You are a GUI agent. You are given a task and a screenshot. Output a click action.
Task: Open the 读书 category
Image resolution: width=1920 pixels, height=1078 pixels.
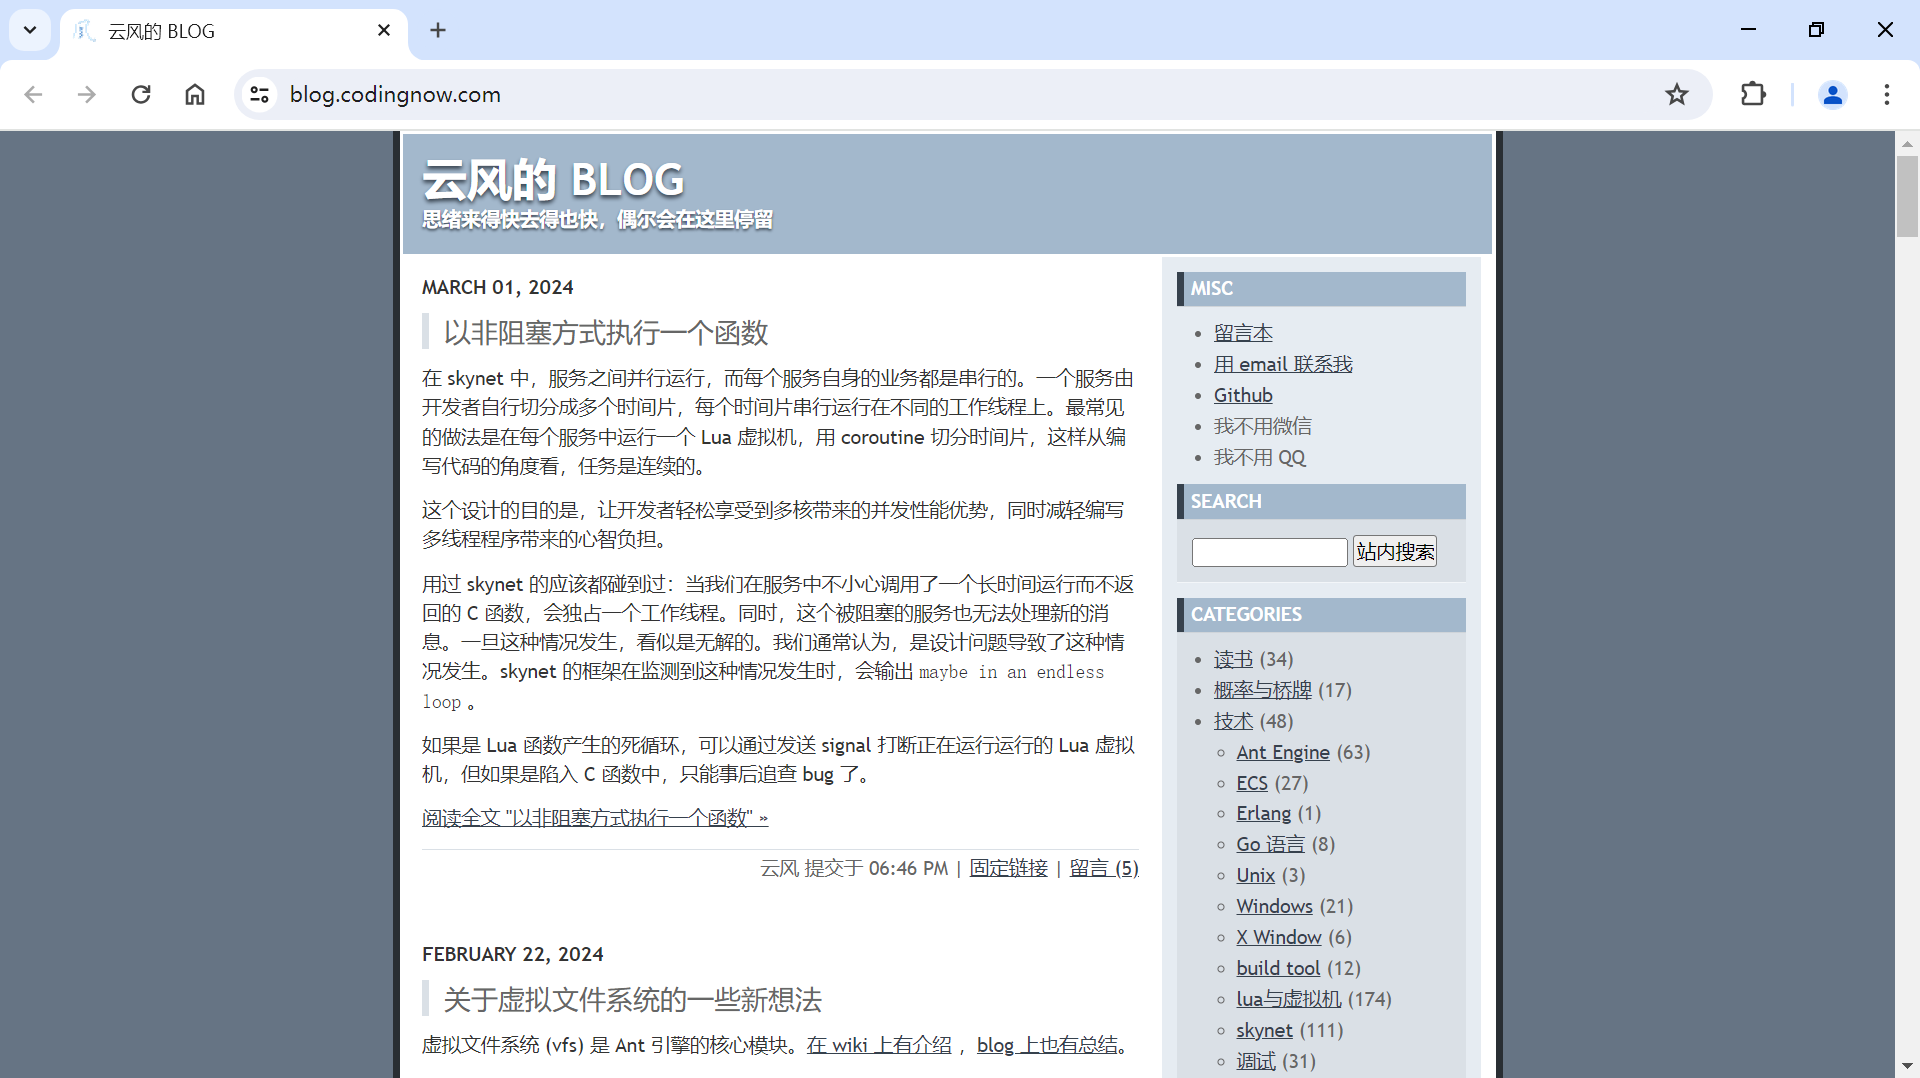point(1233,659)
